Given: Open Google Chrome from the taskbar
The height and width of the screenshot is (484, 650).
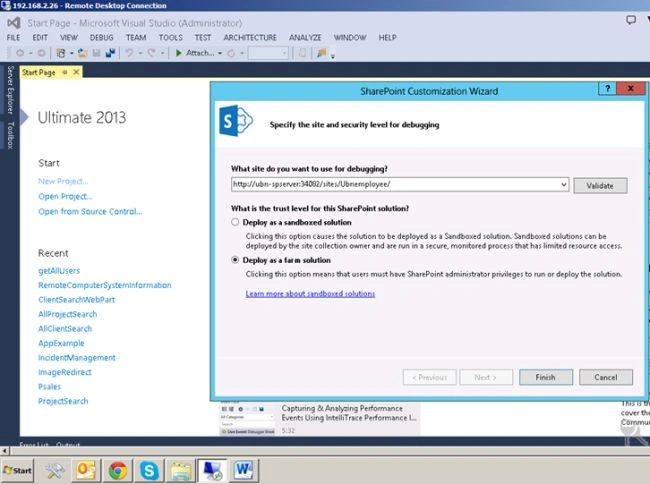Looking at the screenshot, I should pos(118,470).
